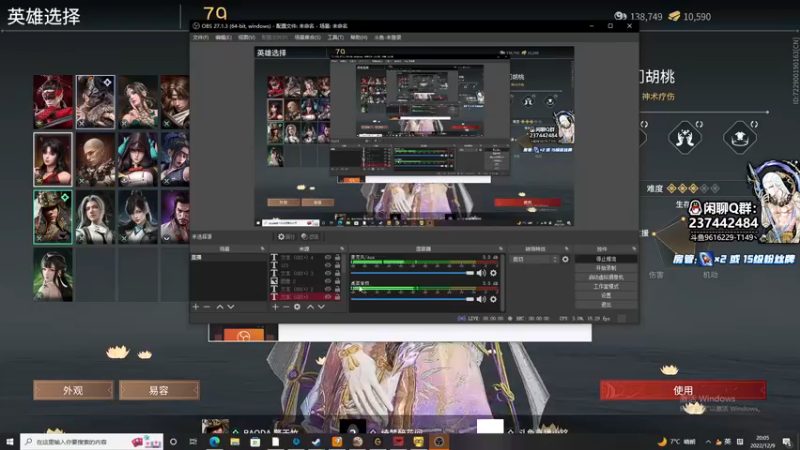Click the source filters button
This screenshot has width=800, height=450.
pos(310,237)
